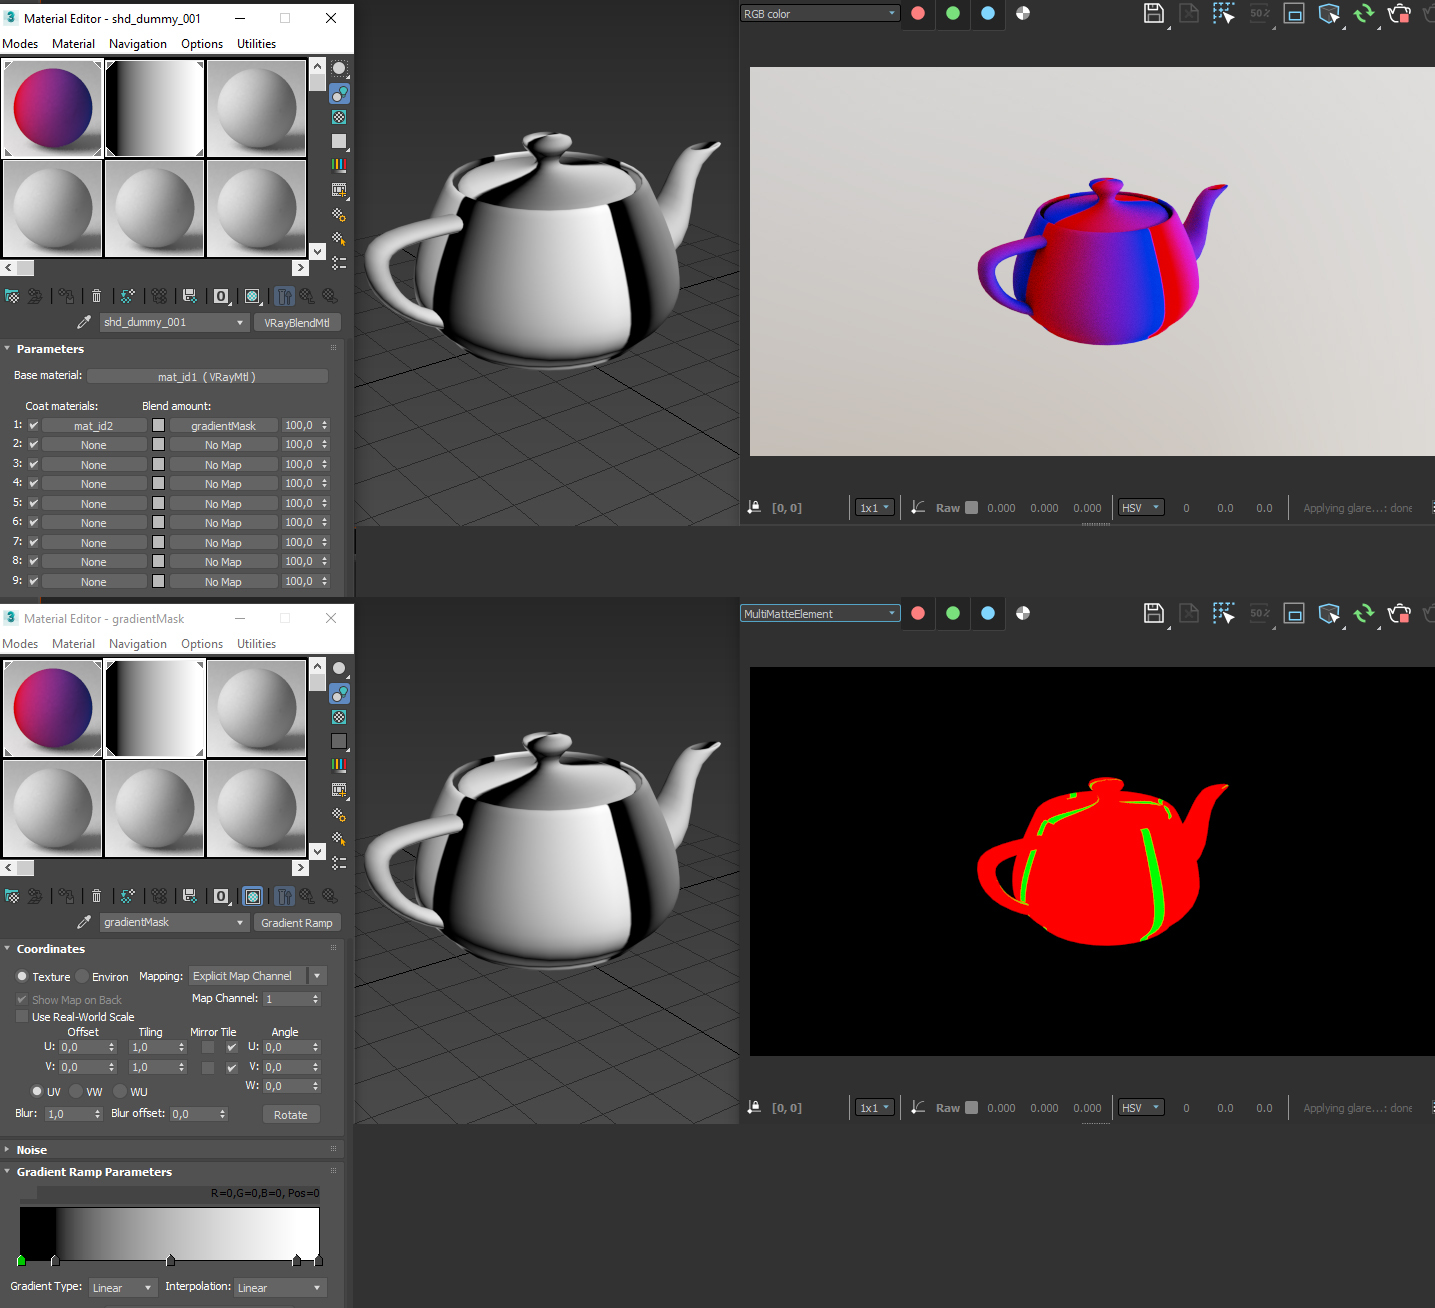Click the trash Reset Map icon in shd_dummy_001 editor
The width and height of the screenshot is (1435, 1308).
[97, 296]
